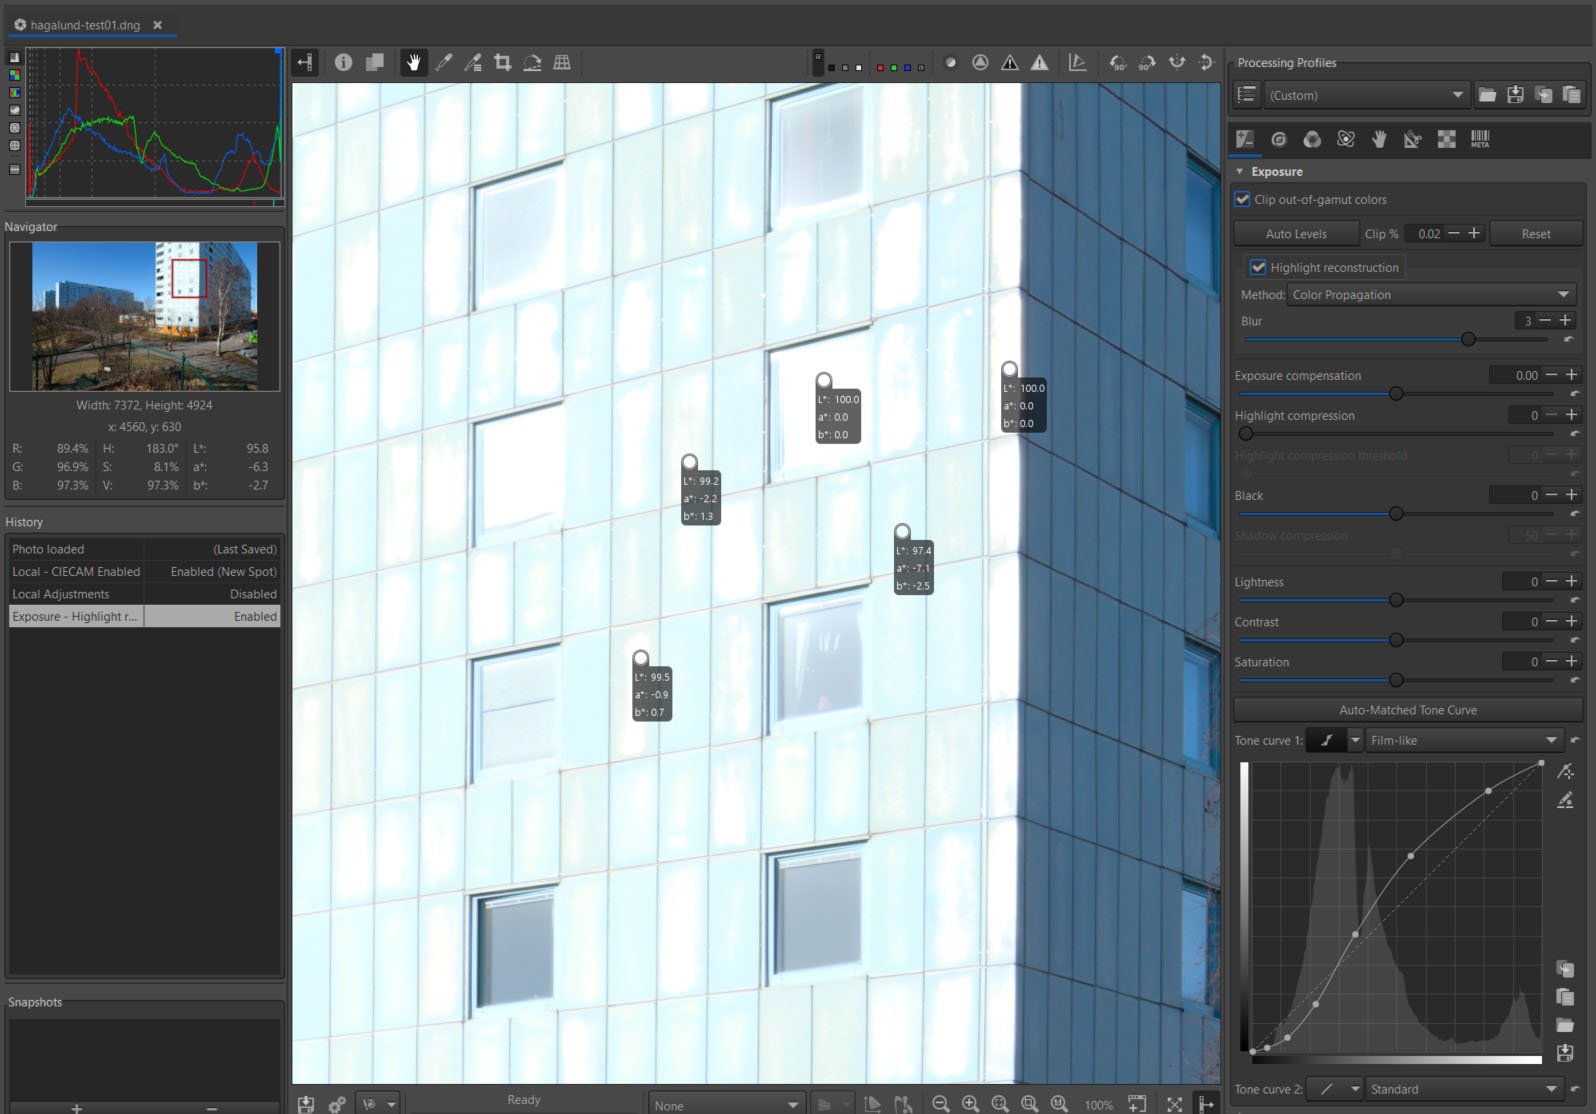Image resolution: width=1596 pixels, height=1114 pixels.
Task: Toggle the clipped highlight indication warning
Action: pyautogui.click(x=1040, y=63)
